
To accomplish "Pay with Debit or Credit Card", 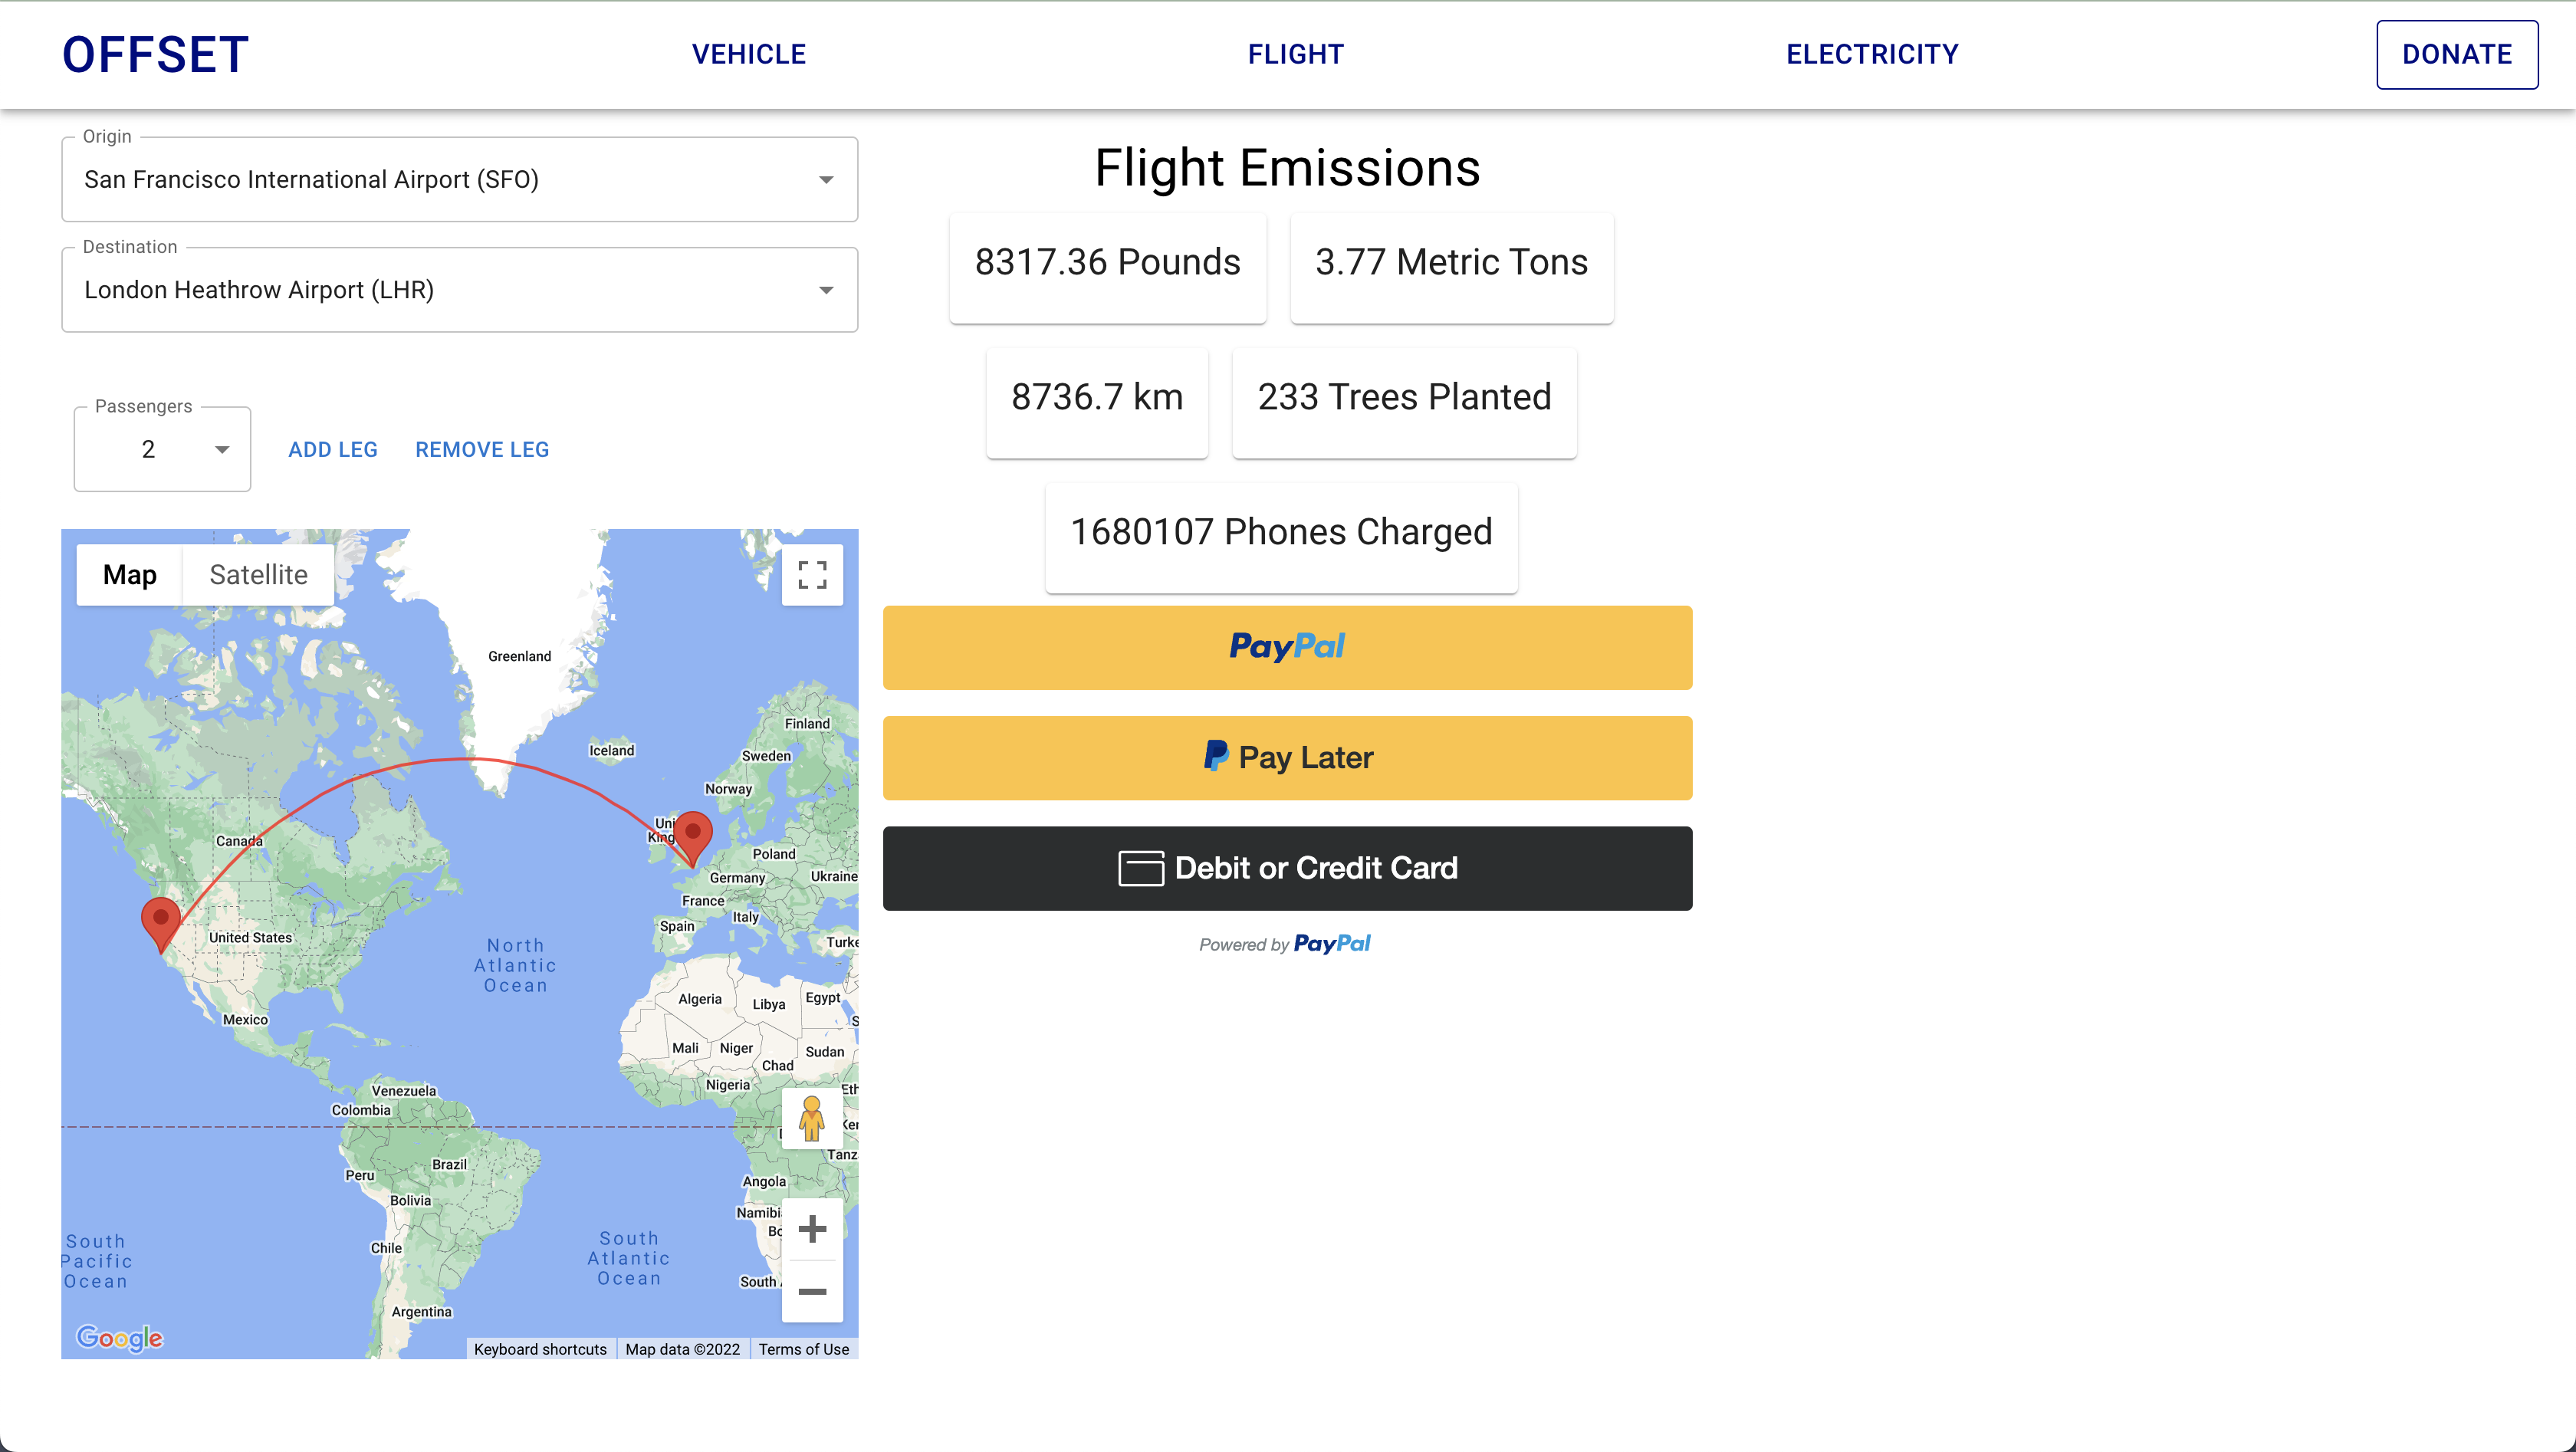I will coord(1287,868).
